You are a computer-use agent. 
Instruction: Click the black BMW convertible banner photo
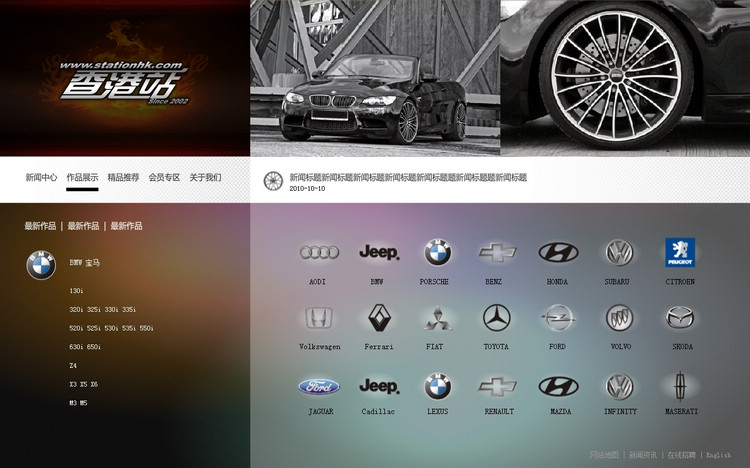click(375, 78)
